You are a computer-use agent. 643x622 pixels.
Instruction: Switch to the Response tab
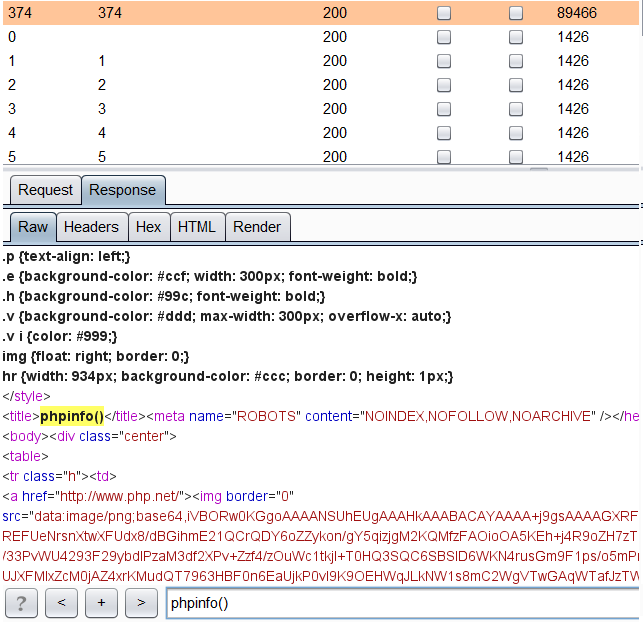click(123, 190)
